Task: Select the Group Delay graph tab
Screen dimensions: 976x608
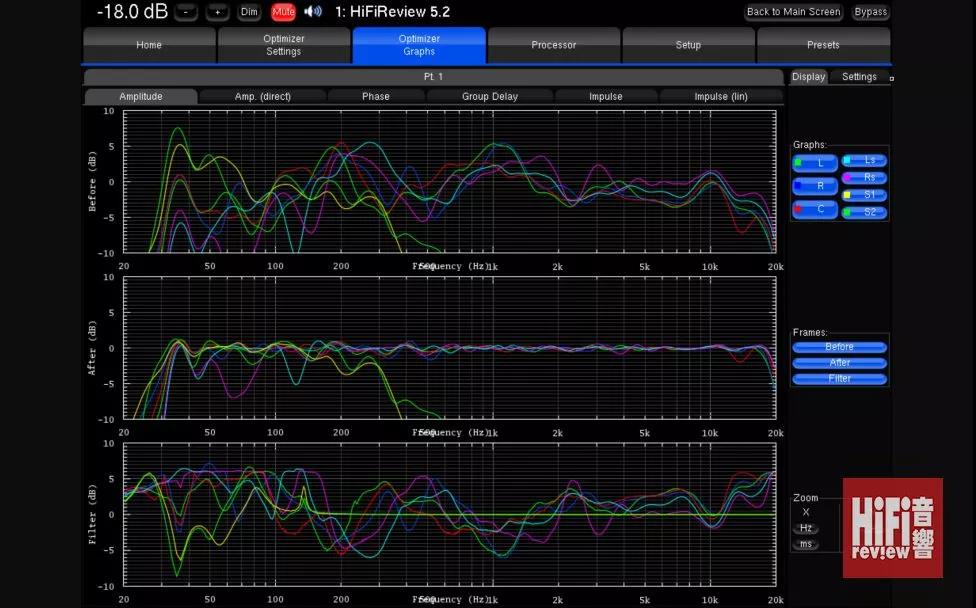Action: tap(490, 97)
